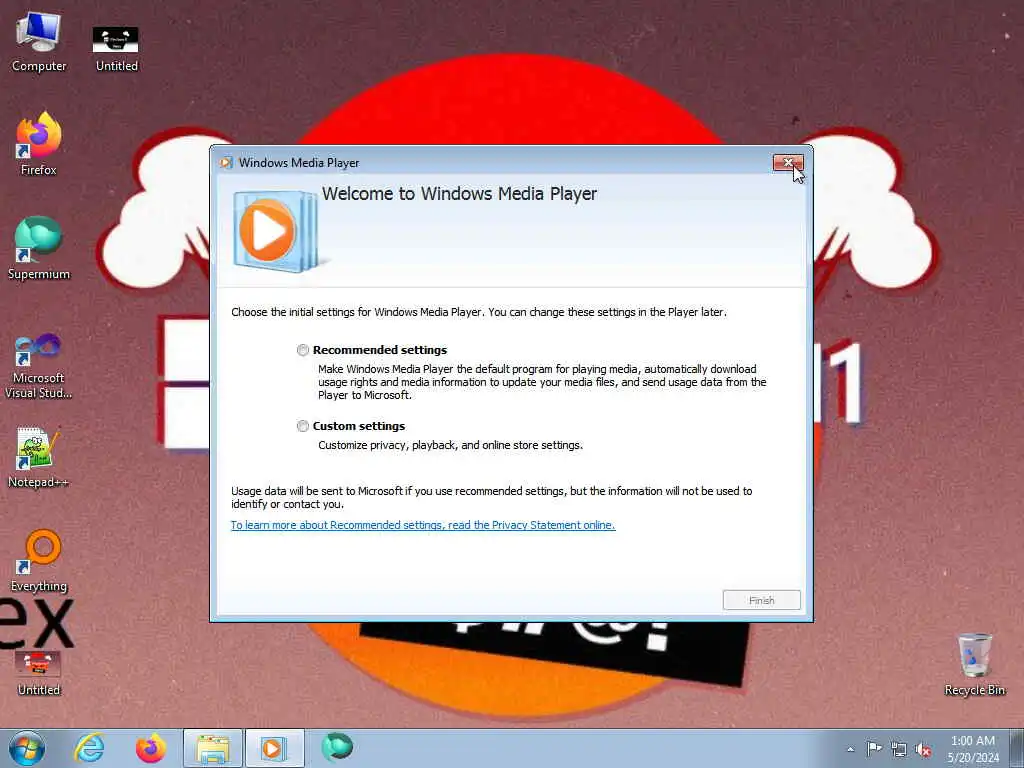
Task: Choose the Custom settings radio option
Action: (x=303, y=426)
